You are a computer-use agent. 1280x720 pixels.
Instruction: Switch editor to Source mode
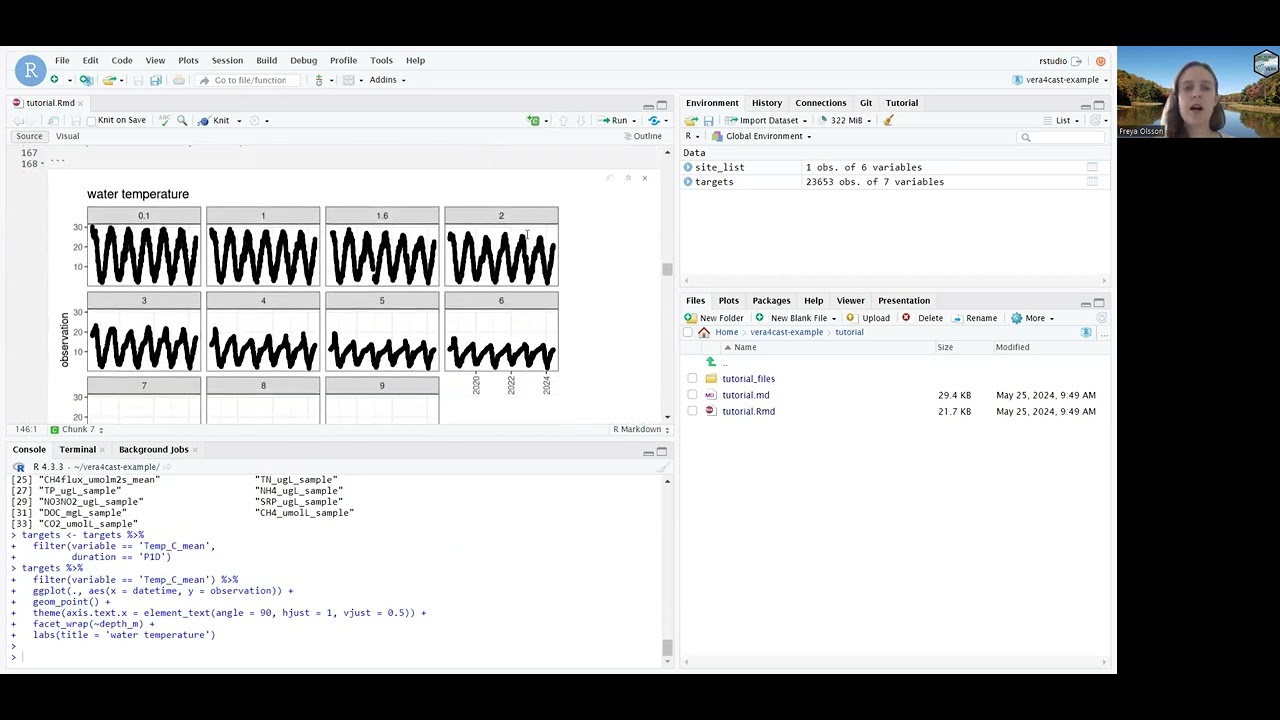coord(29,136)
